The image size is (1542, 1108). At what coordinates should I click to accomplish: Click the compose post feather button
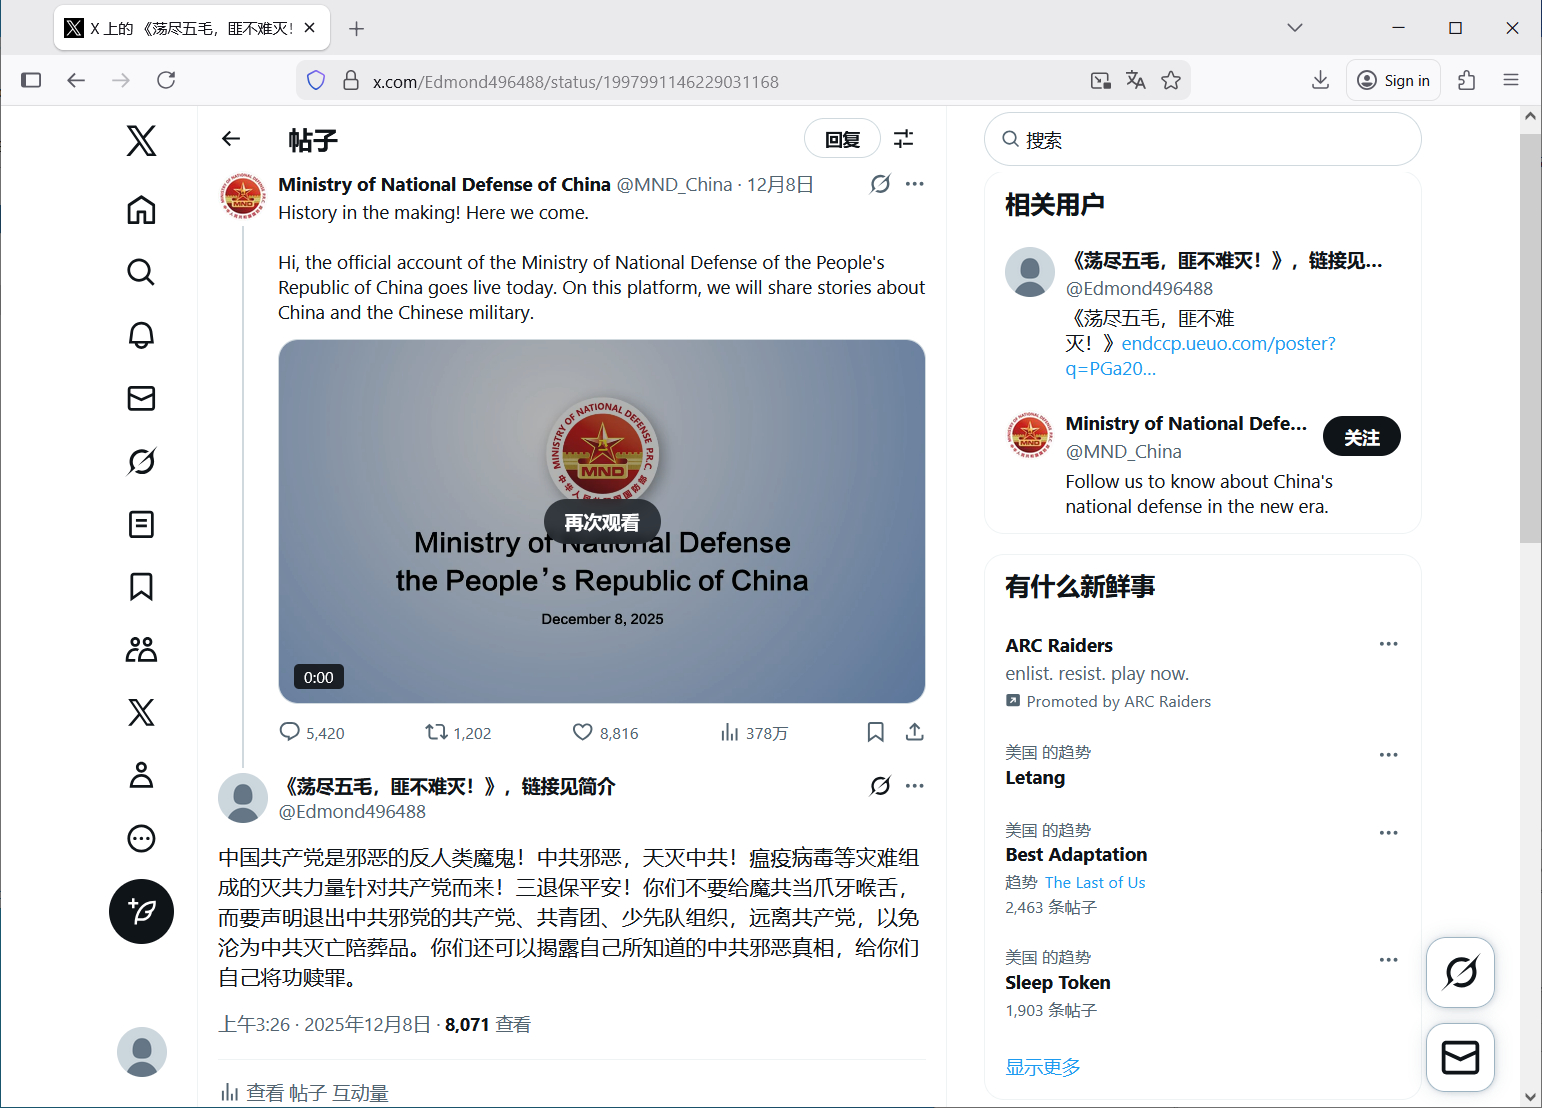tap(141, 911)
